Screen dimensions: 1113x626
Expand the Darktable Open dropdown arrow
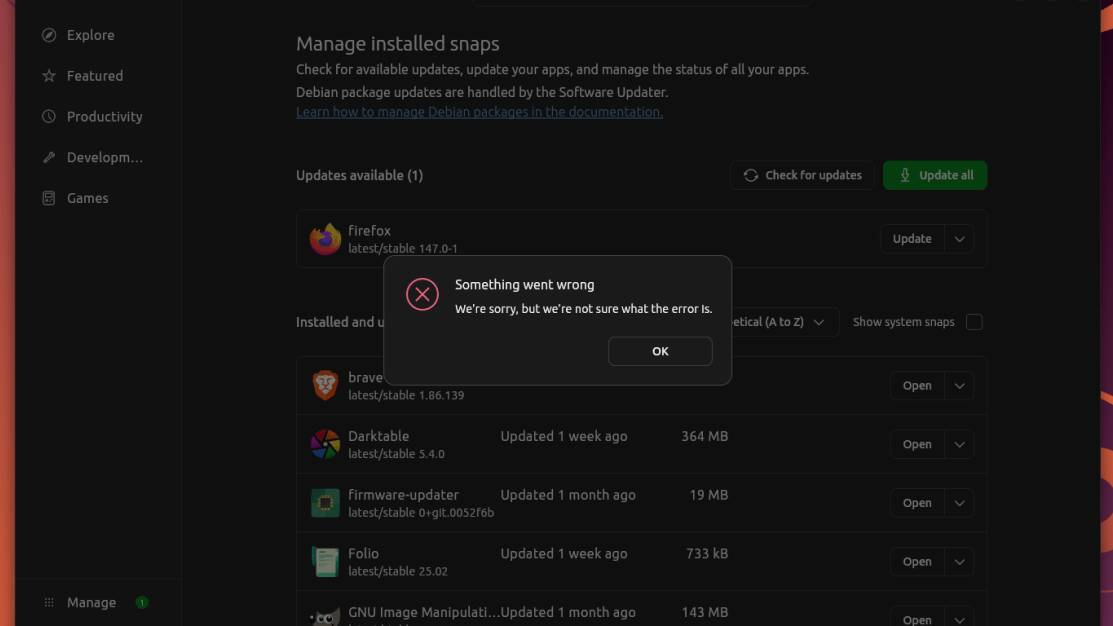point(959,444)
